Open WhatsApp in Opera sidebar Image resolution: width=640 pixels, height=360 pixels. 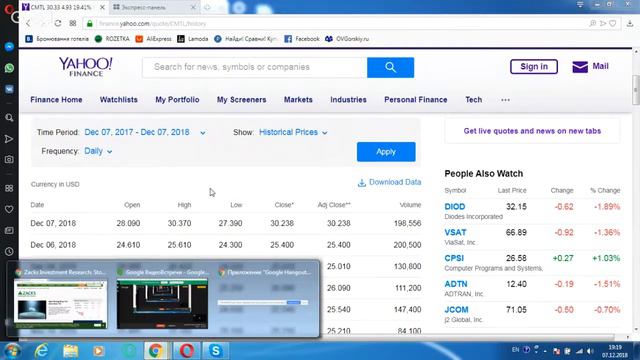(9, 68)
